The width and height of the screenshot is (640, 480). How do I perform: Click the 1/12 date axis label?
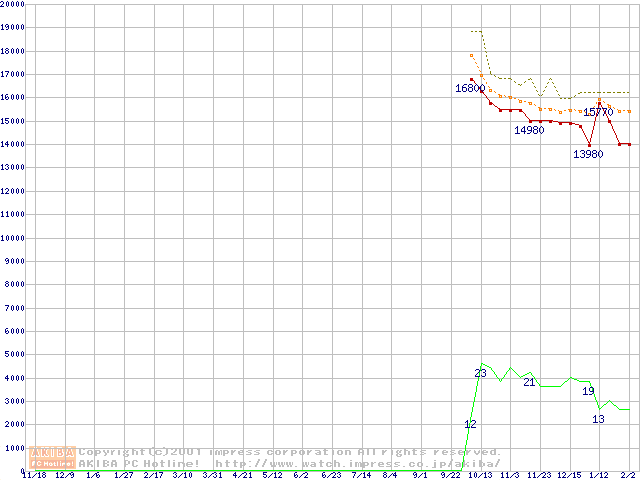point(599,475)
